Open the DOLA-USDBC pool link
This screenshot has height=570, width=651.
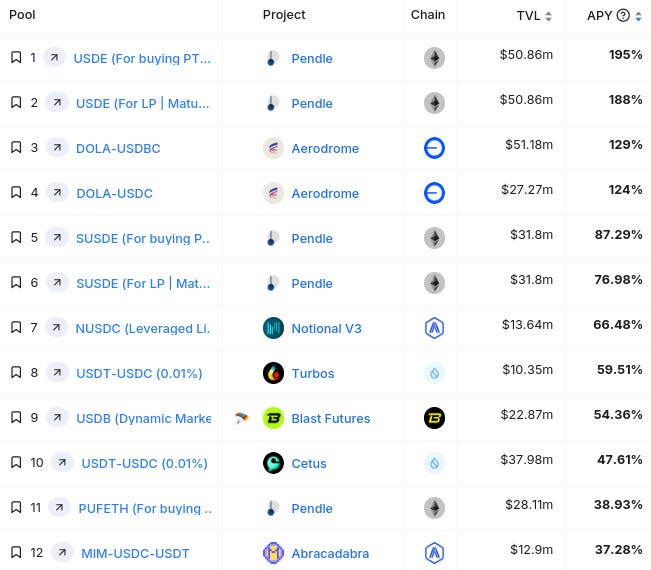point(118,149)
